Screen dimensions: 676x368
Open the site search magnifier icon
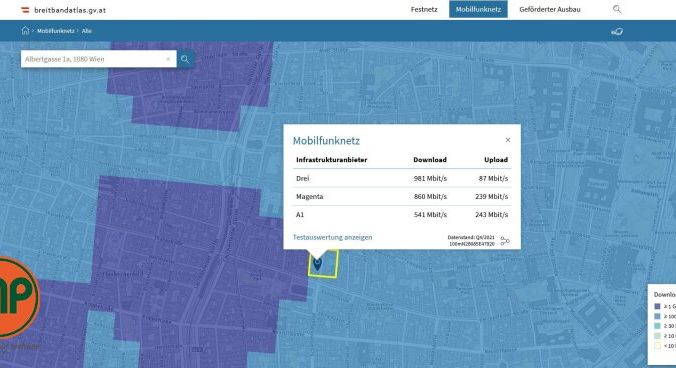click(x=617, y=9)
